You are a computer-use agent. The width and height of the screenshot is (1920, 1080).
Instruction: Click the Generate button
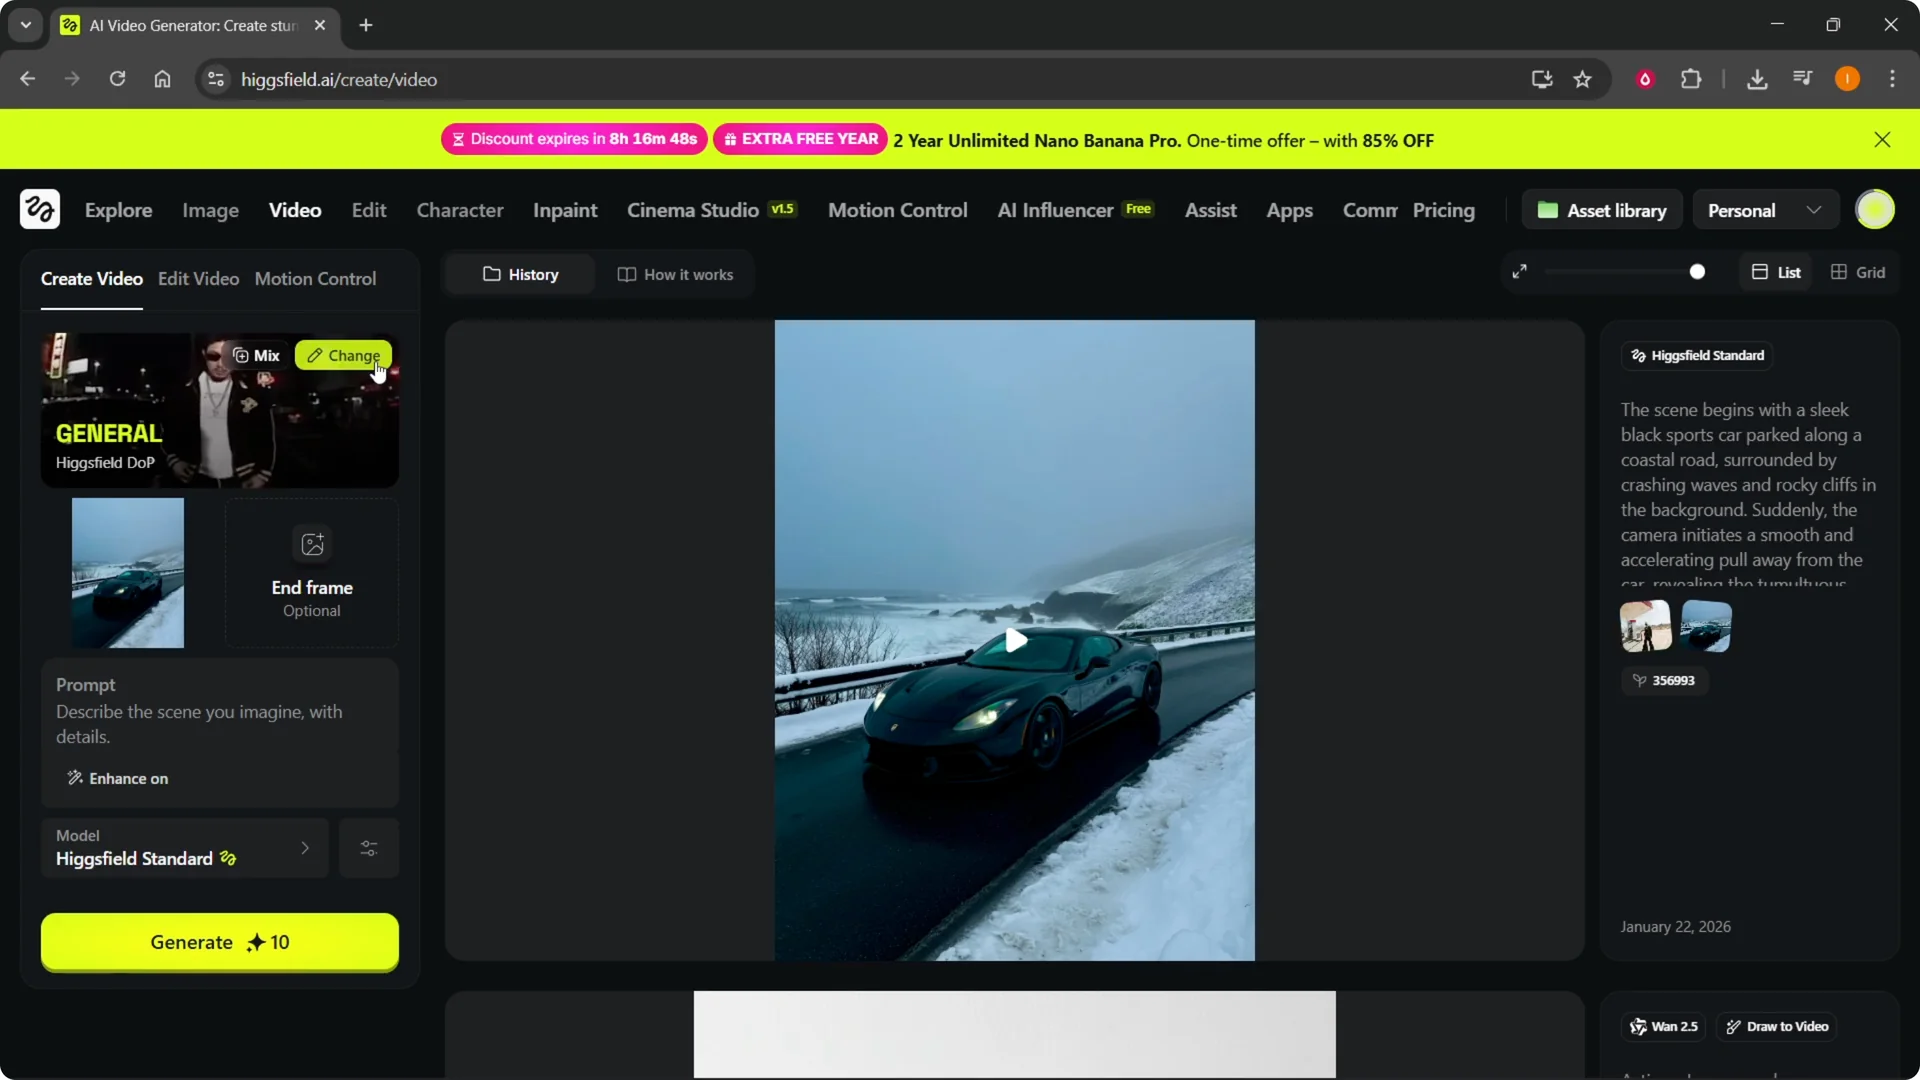pos(219,941)
